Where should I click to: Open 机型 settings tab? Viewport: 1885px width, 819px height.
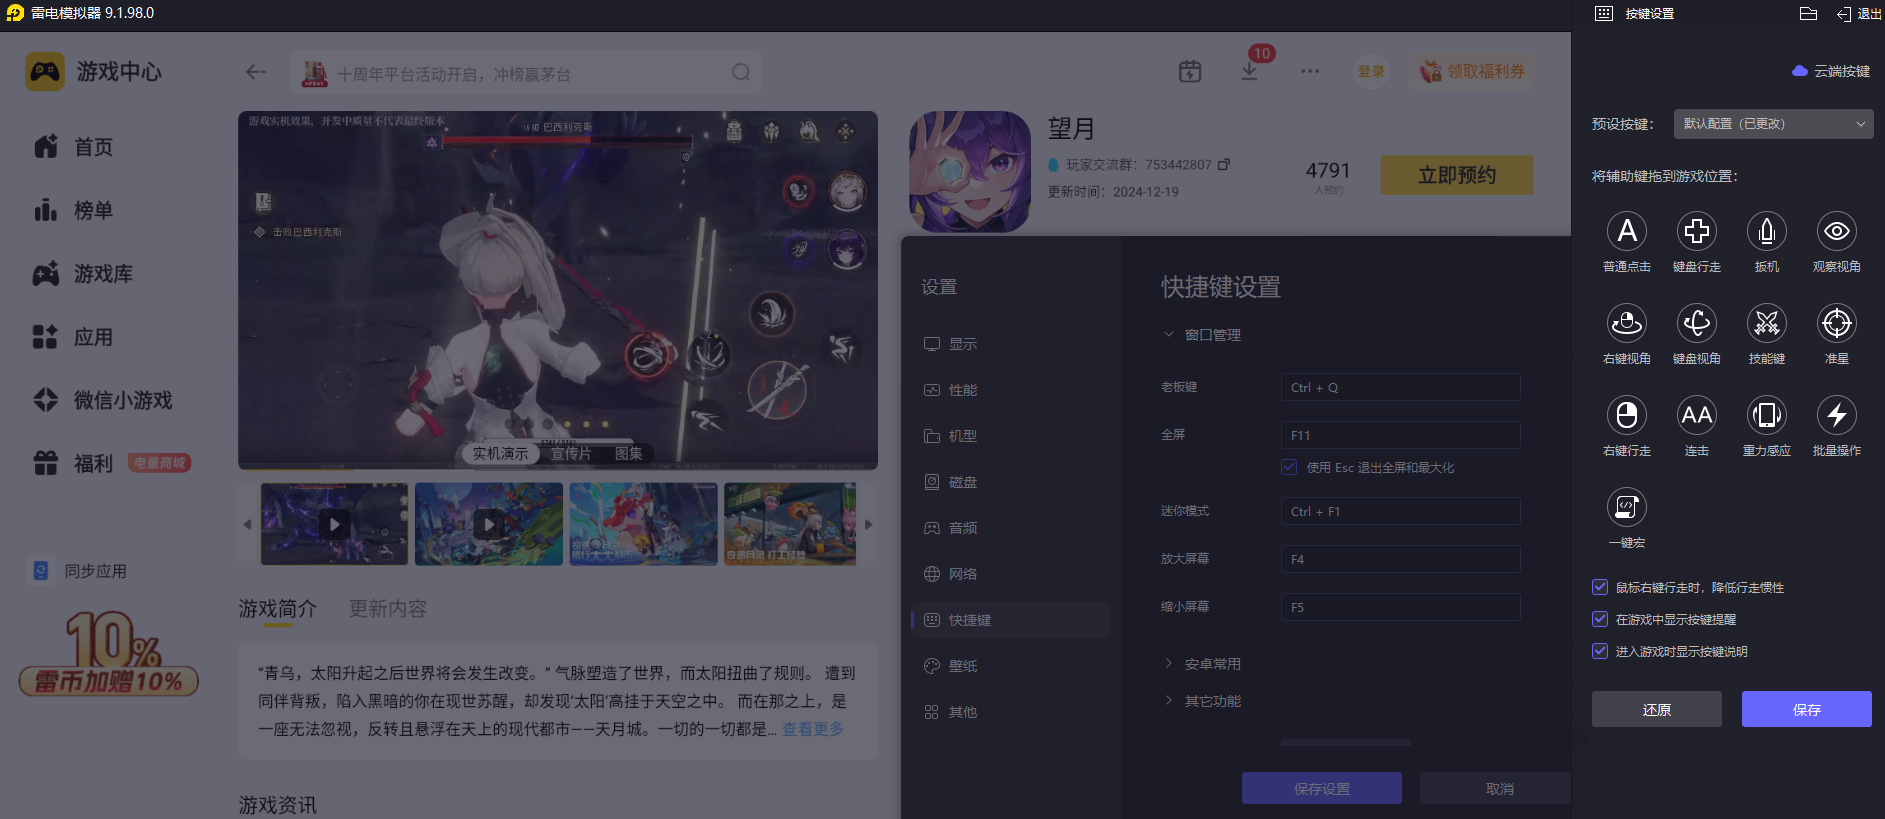click(x=1011, y=436)
